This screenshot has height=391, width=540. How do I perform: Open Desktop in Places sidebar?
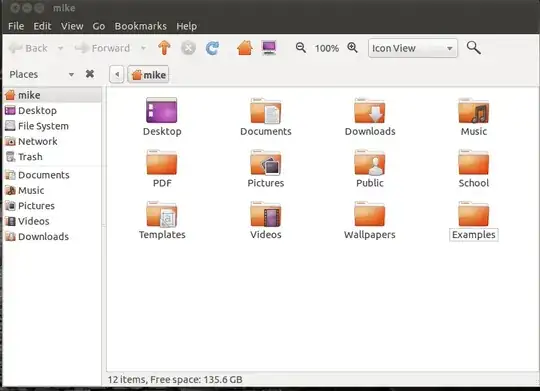52,110
